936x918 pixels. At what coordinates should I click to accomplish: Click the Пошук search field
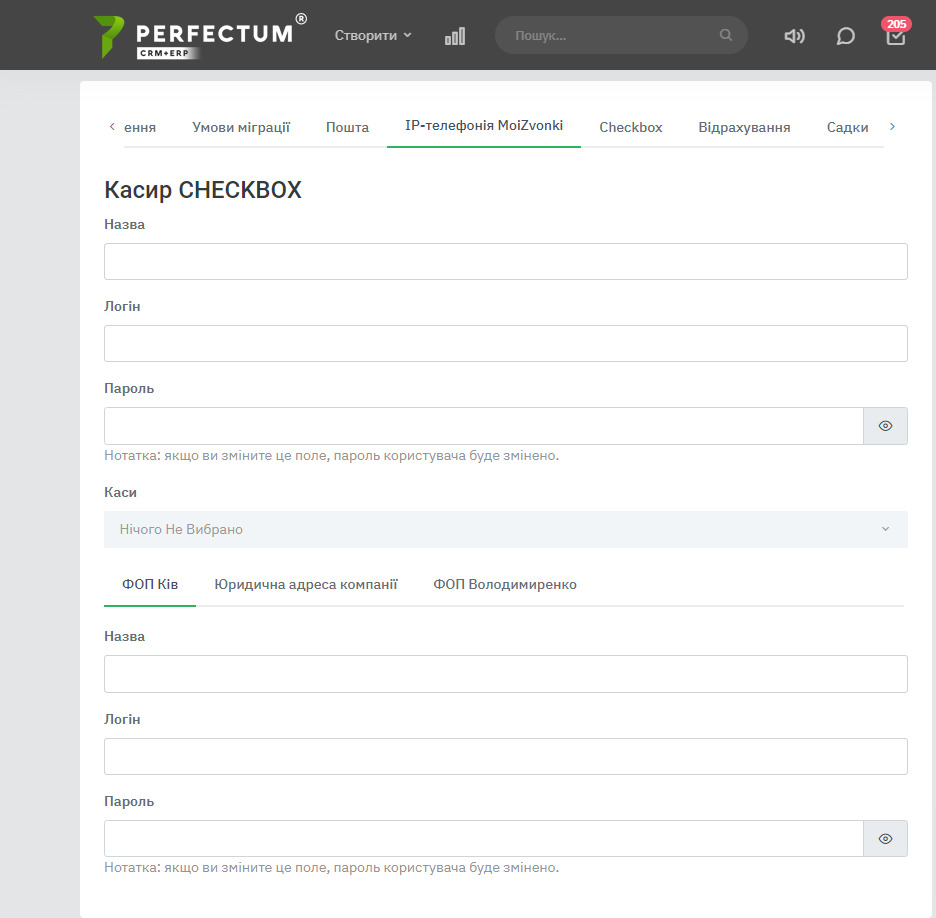pos(610,35)
